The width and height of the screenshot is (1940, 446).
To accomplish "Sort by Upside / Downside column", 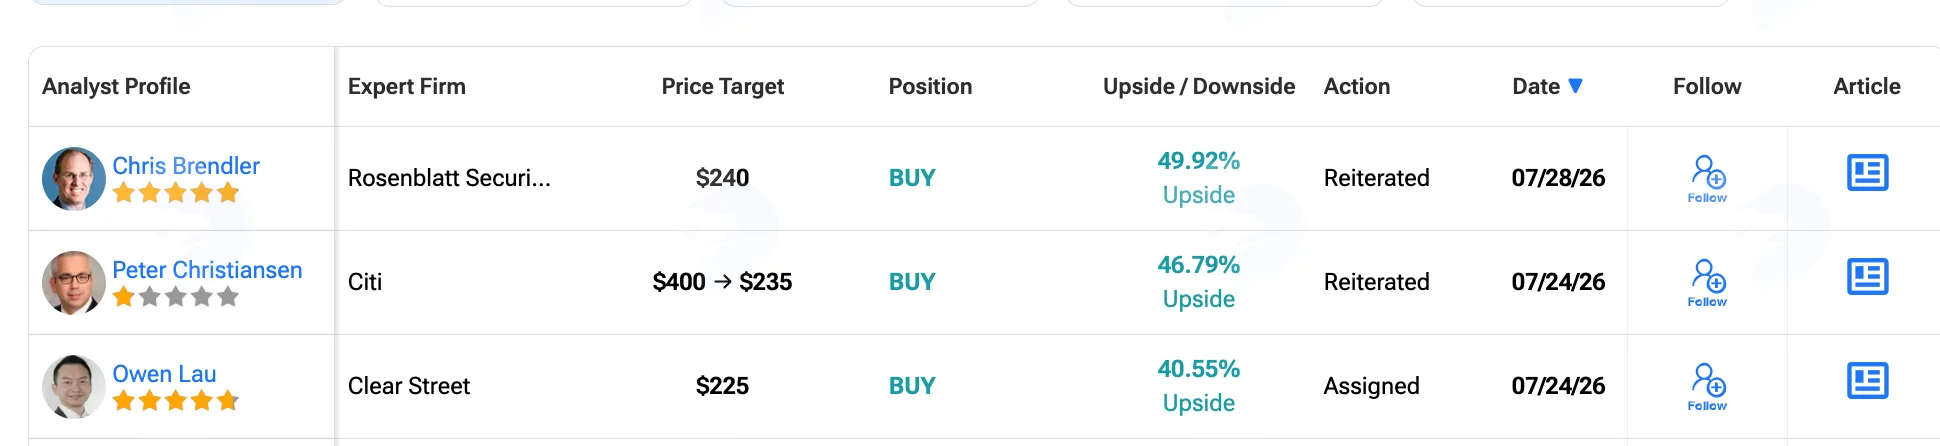I will 1199,87.
